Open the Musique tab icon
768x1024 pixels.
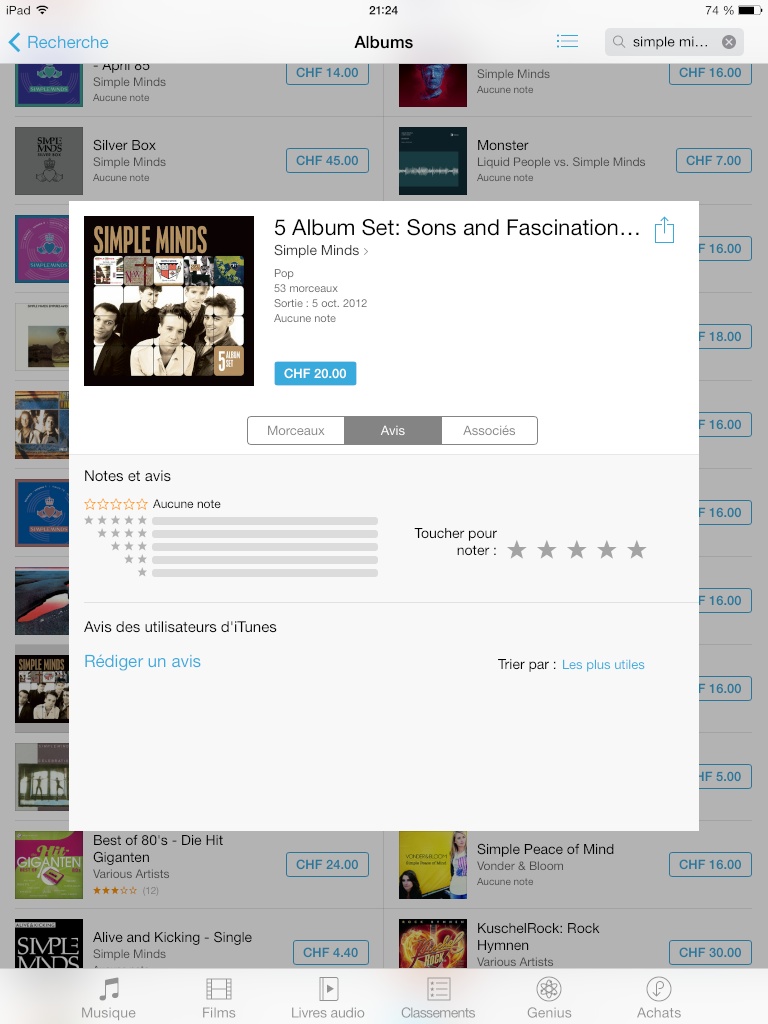(109, 989)
